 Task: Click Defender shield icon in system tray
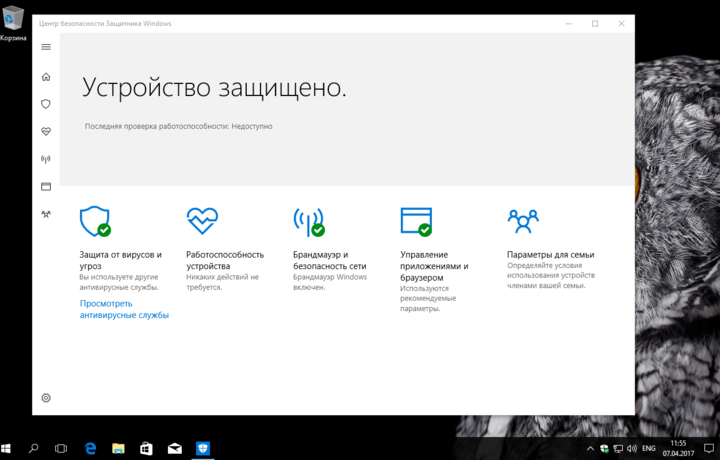(604, 449)
